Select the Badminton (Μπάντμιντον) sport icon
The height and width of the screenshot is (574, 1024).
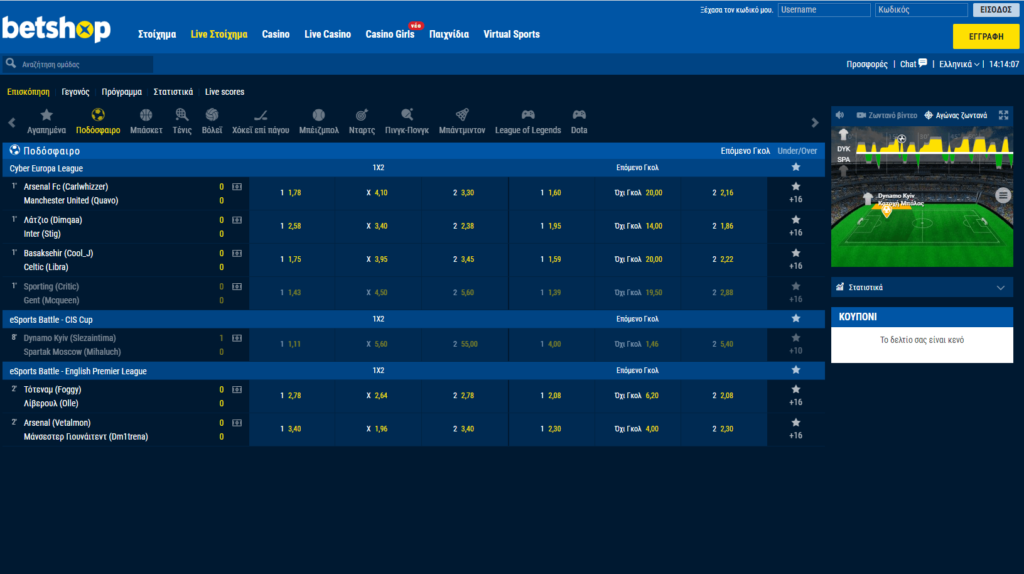462,116
